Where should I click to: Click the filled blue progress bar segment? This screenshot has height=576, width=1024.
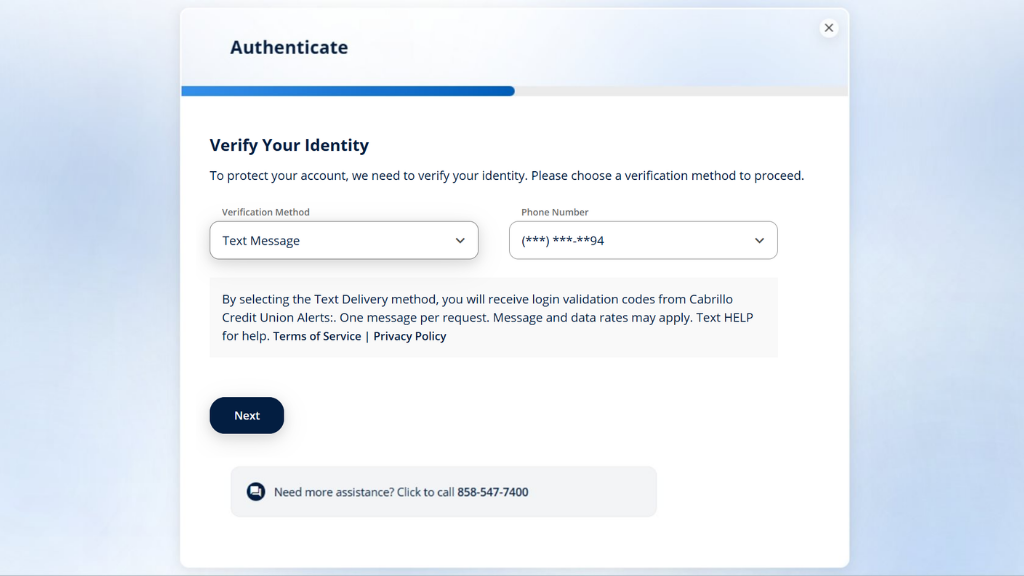point(347,91)
